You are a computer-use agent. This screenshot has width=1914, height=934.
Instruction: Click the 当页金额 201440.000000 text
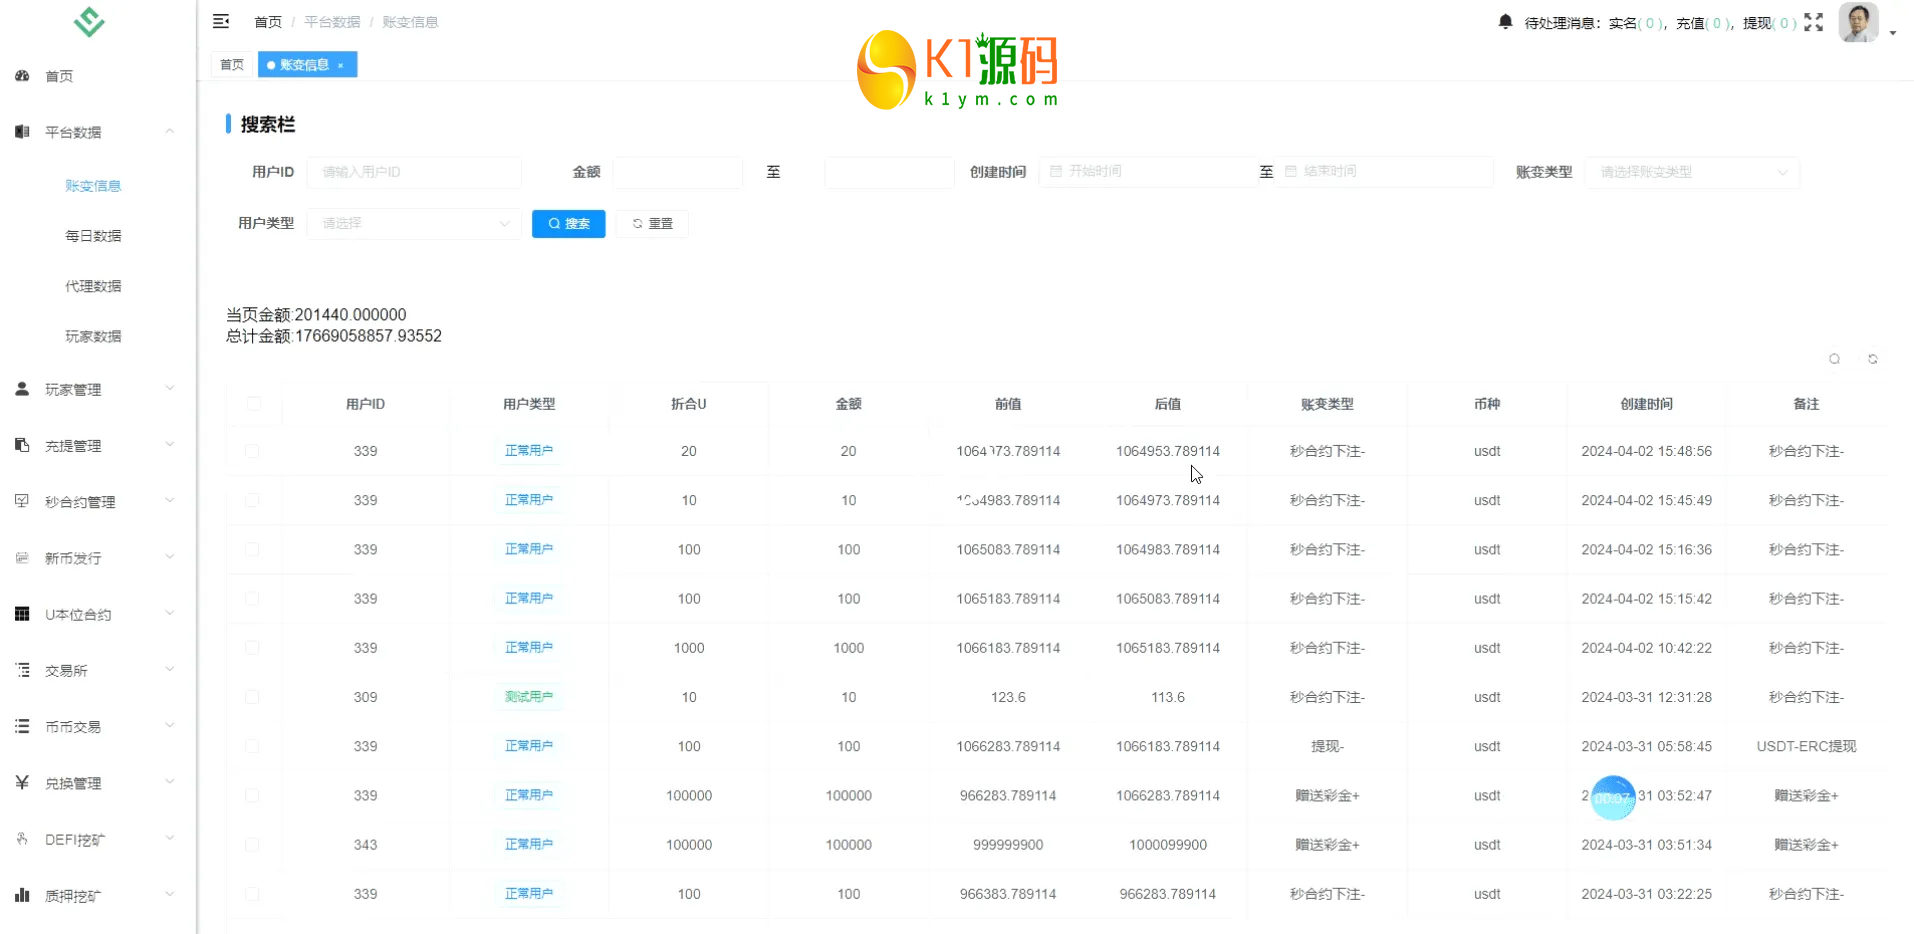pyautogui.click(x=316, y=315)
